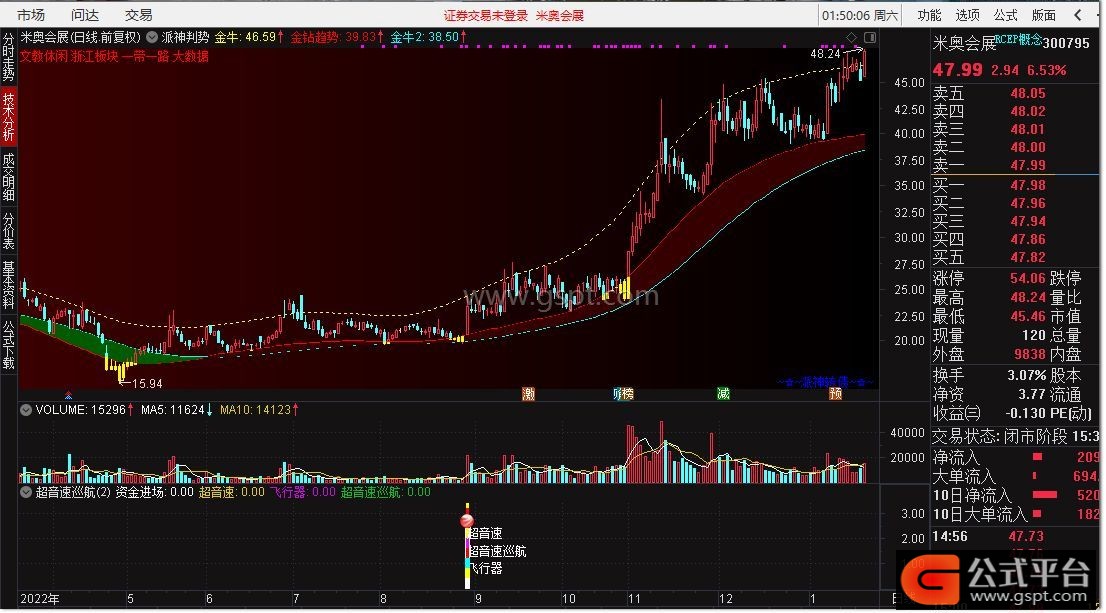Click the 金牛: 46.59 indicator value
The height and width of the screenshot is (613, 1106).
coord(249,37)
